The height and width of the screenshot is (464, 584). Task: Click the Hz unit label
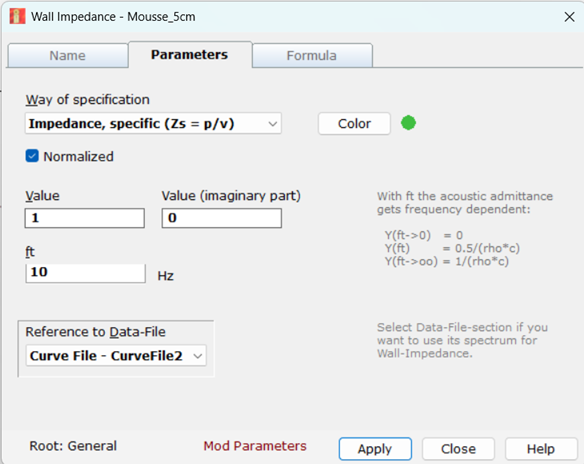pyautogui.click(x=165, y=276)
